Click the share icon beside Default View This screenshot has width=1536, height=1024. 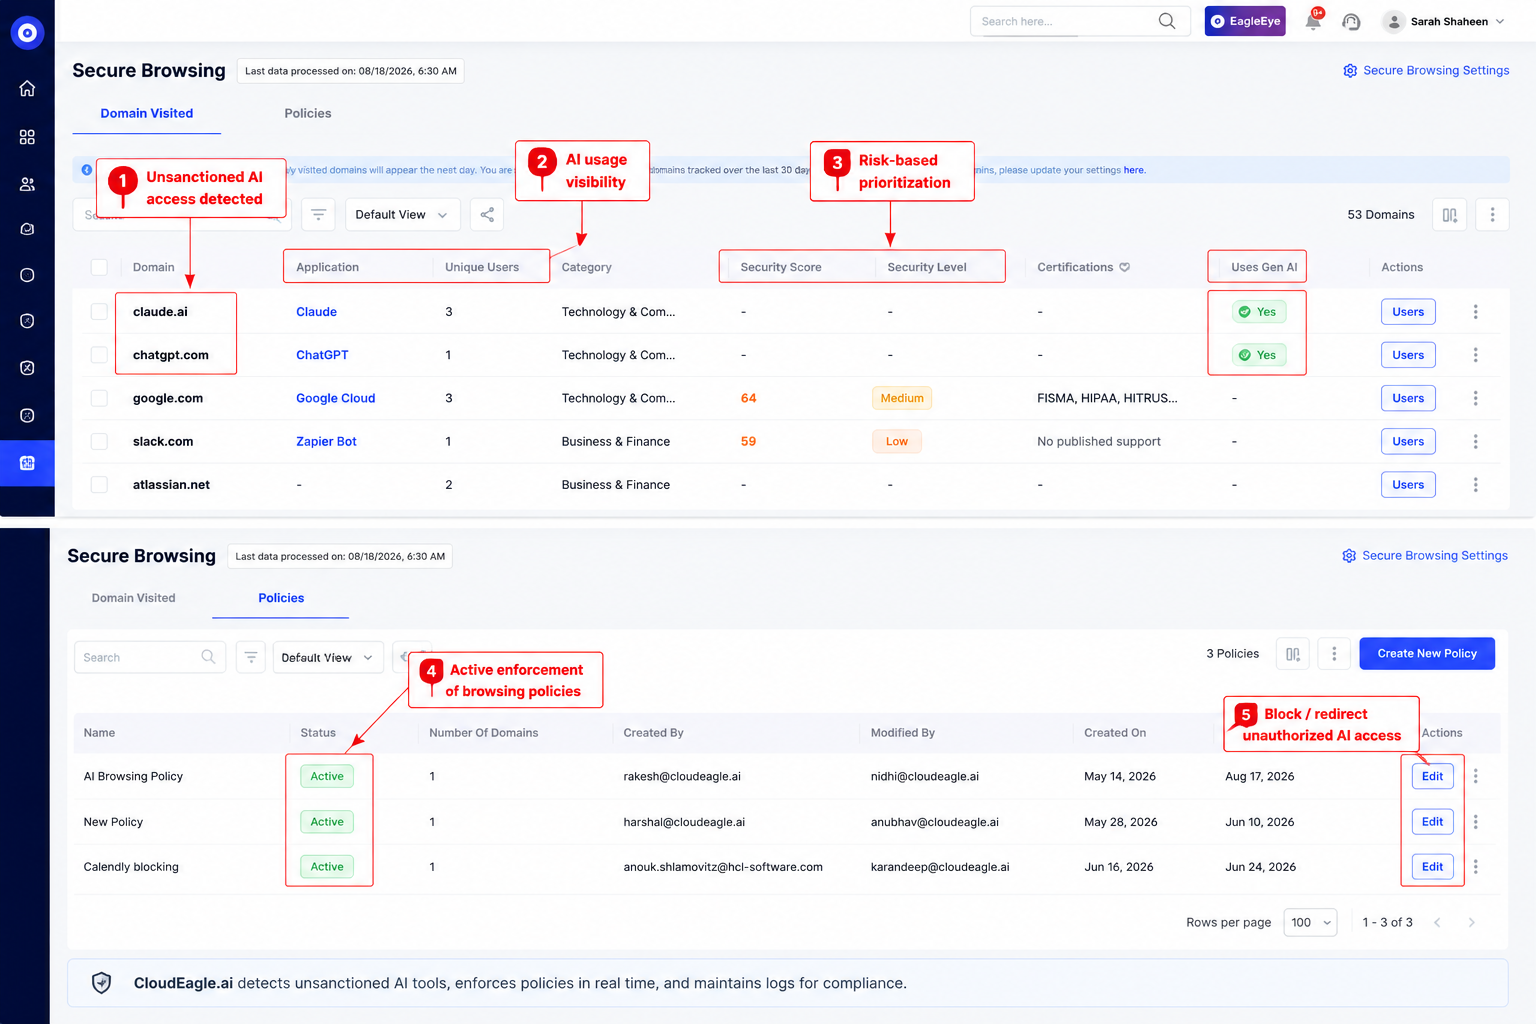487,214
